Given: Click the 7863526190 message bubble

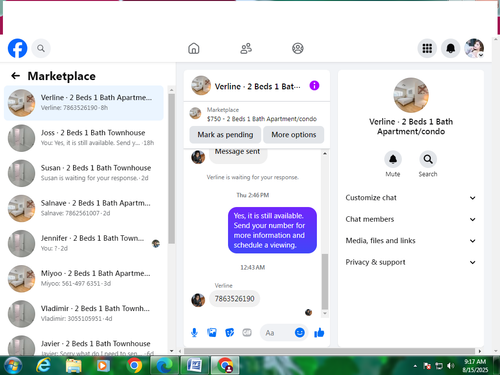Looking at the screenshot, I should 235,299.
